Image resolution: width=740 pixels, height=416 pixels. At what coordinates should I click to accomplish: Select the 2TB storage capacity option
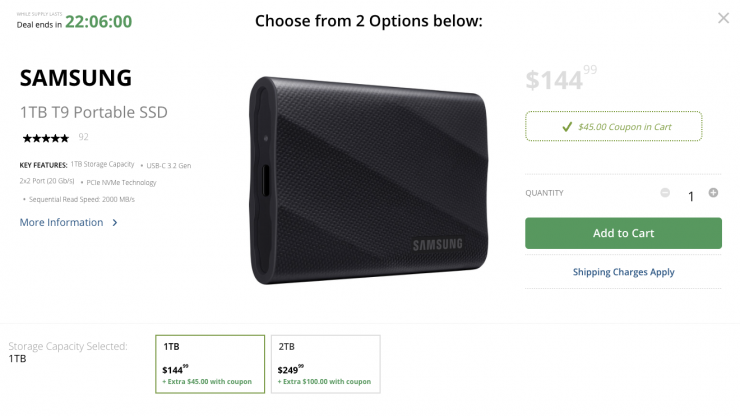pyautogui.click(x=325, y=364)
